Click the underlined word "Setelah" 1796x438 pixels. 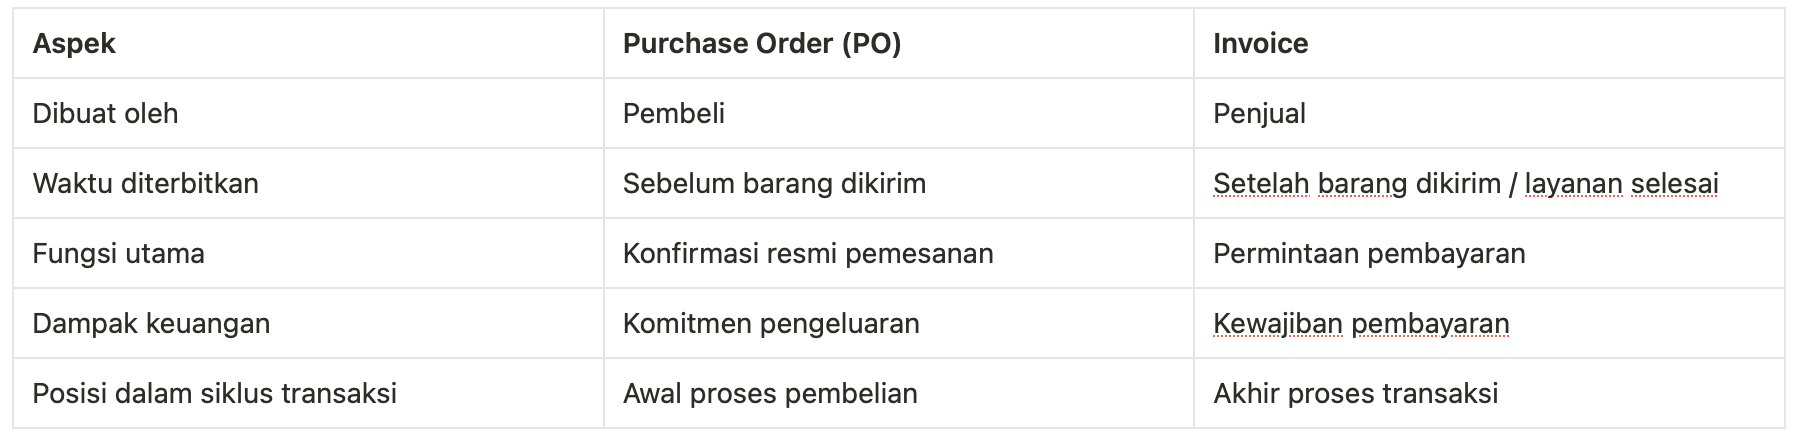pyautogui.click(x=1261, y=184)
